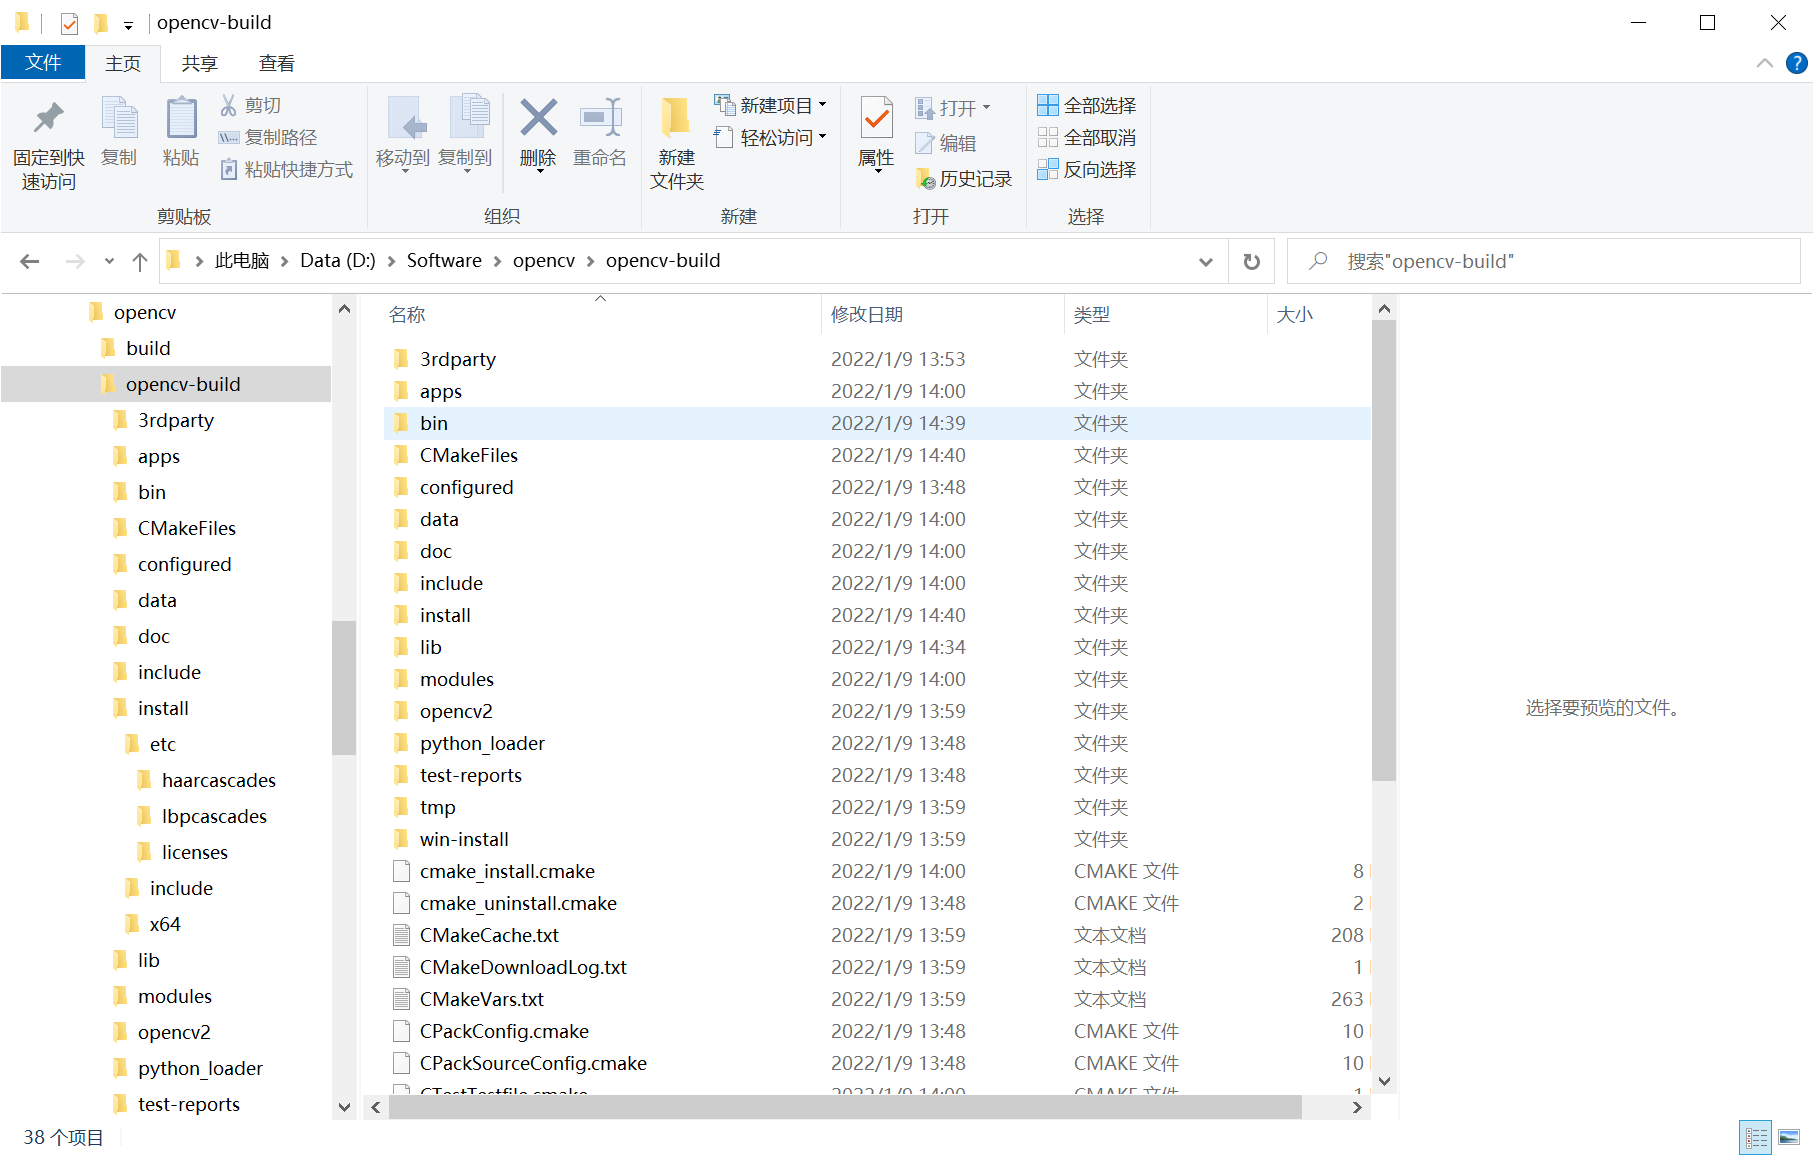Click Select all (全部选择)
Screen dimensions: 1814x1156
1087,105
